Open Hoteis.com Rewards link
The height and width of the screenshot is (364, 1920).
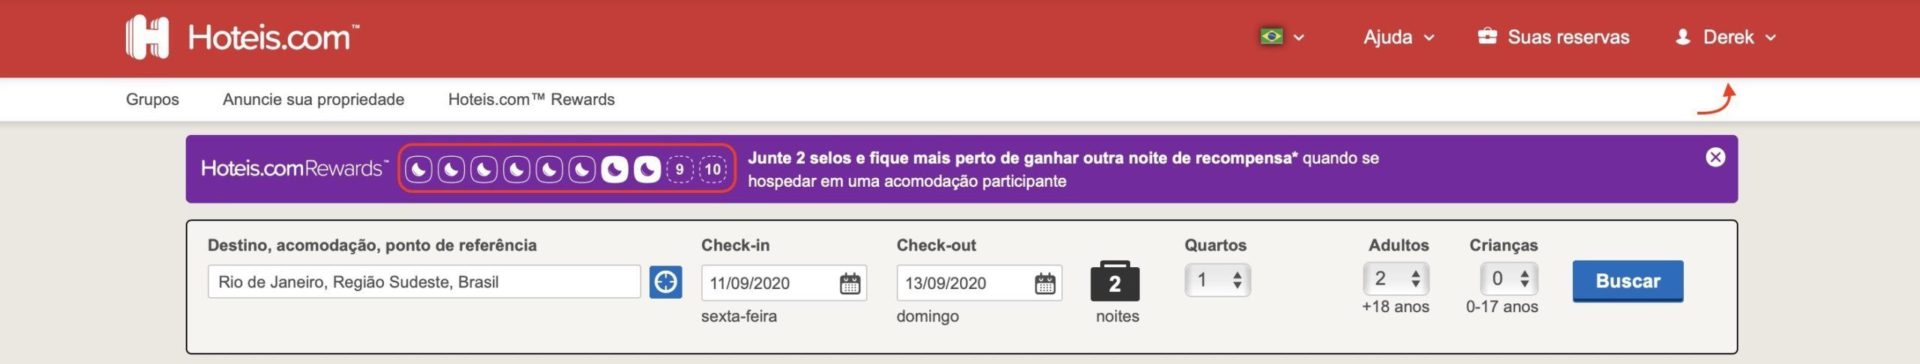pos(531,99)
